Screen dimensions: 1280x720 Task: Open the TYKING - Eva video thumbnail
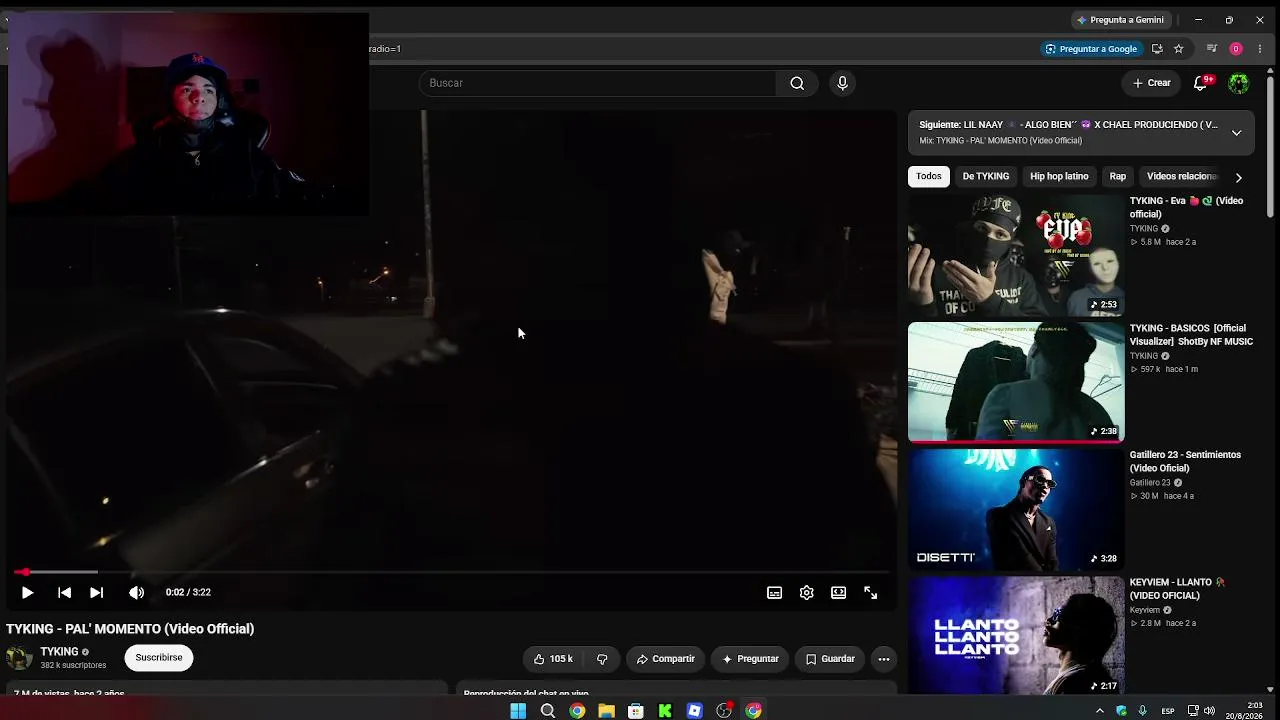[1016, 255]
